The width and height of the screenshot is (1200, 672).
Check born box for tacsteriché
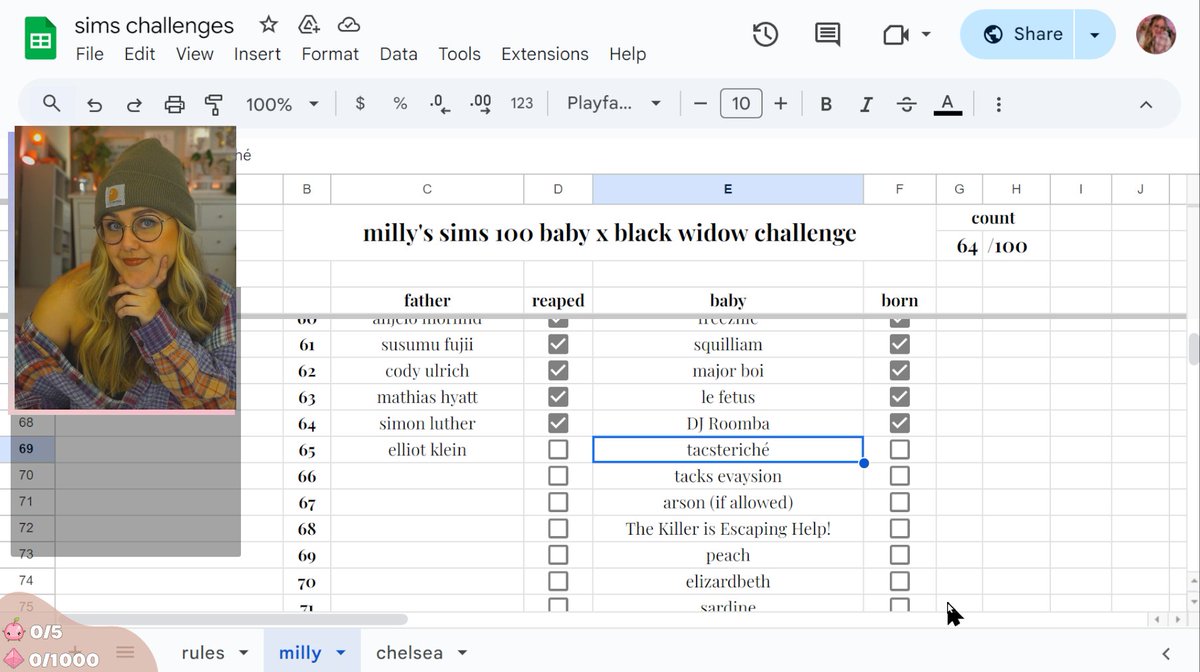pos(900,449)
